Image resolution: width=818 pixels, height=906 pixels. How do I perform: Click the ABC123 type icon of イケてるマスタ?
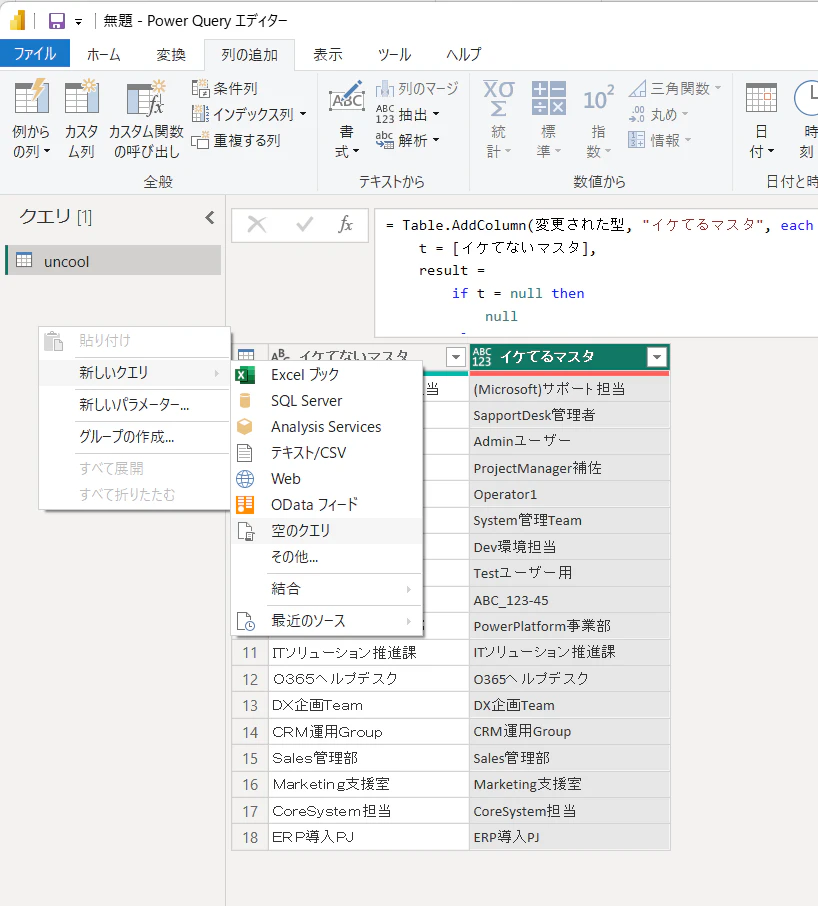482,357
